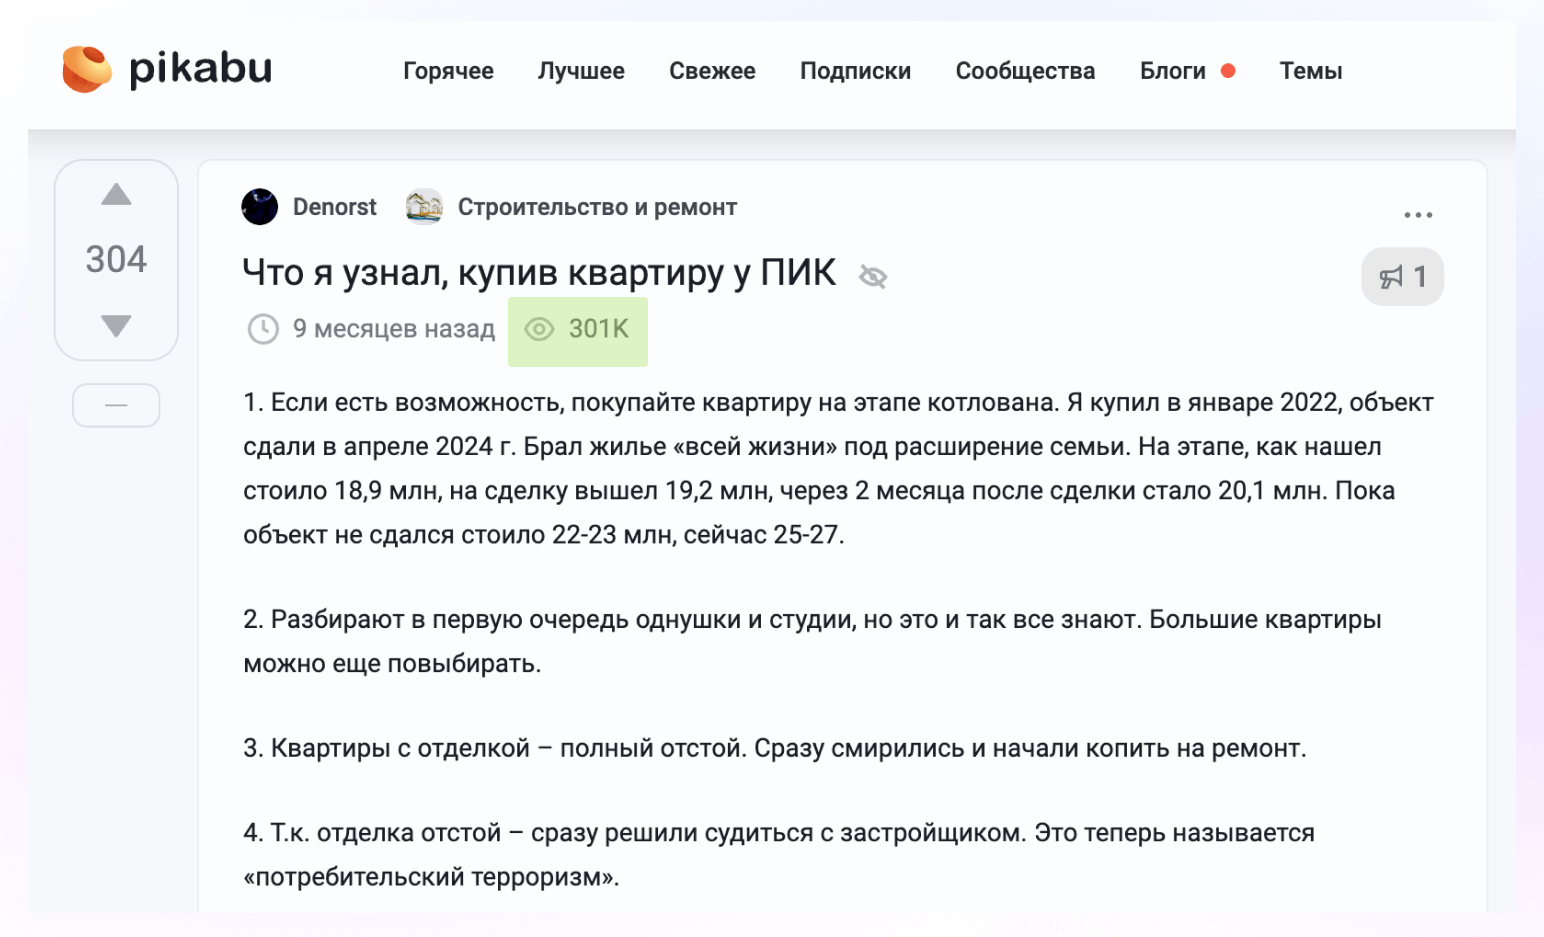This screenshot has height=937, width=1544.
Task: Click the minus button under the rating box
Action: pos(116,405)
